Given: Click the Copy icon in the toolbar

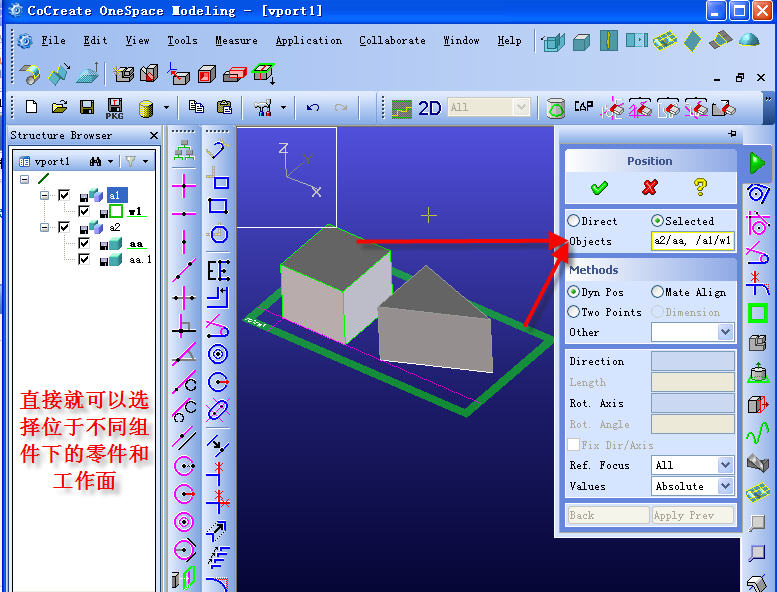Looking at the screenshot, I should [196, 107].
